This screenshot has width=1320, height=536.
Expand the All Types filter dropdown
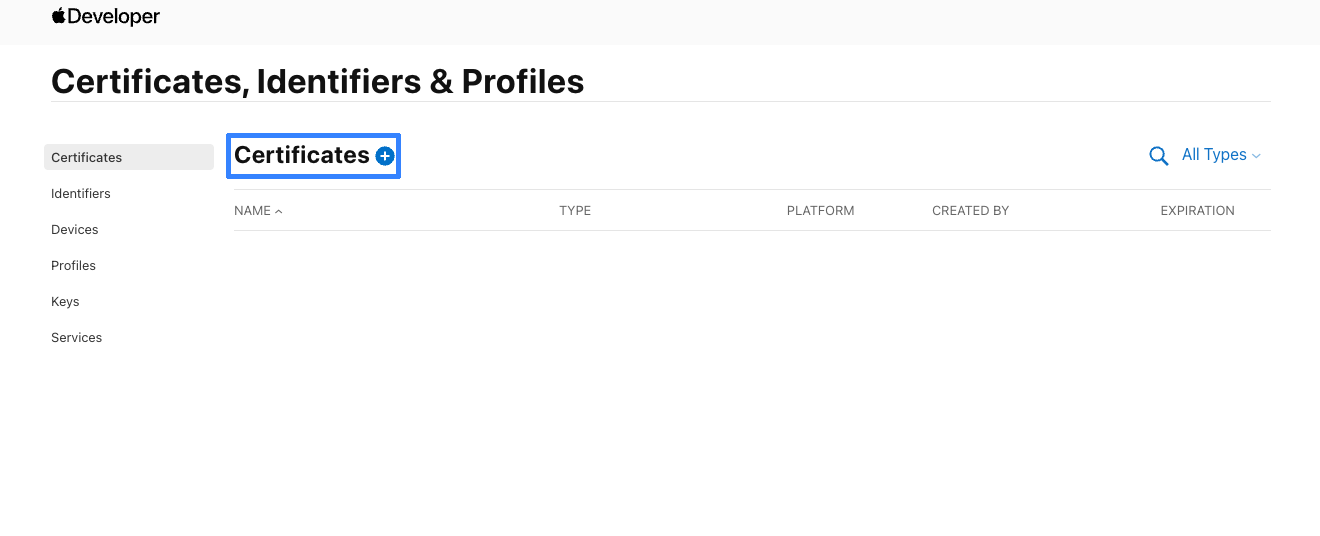tap(1221, 155)
